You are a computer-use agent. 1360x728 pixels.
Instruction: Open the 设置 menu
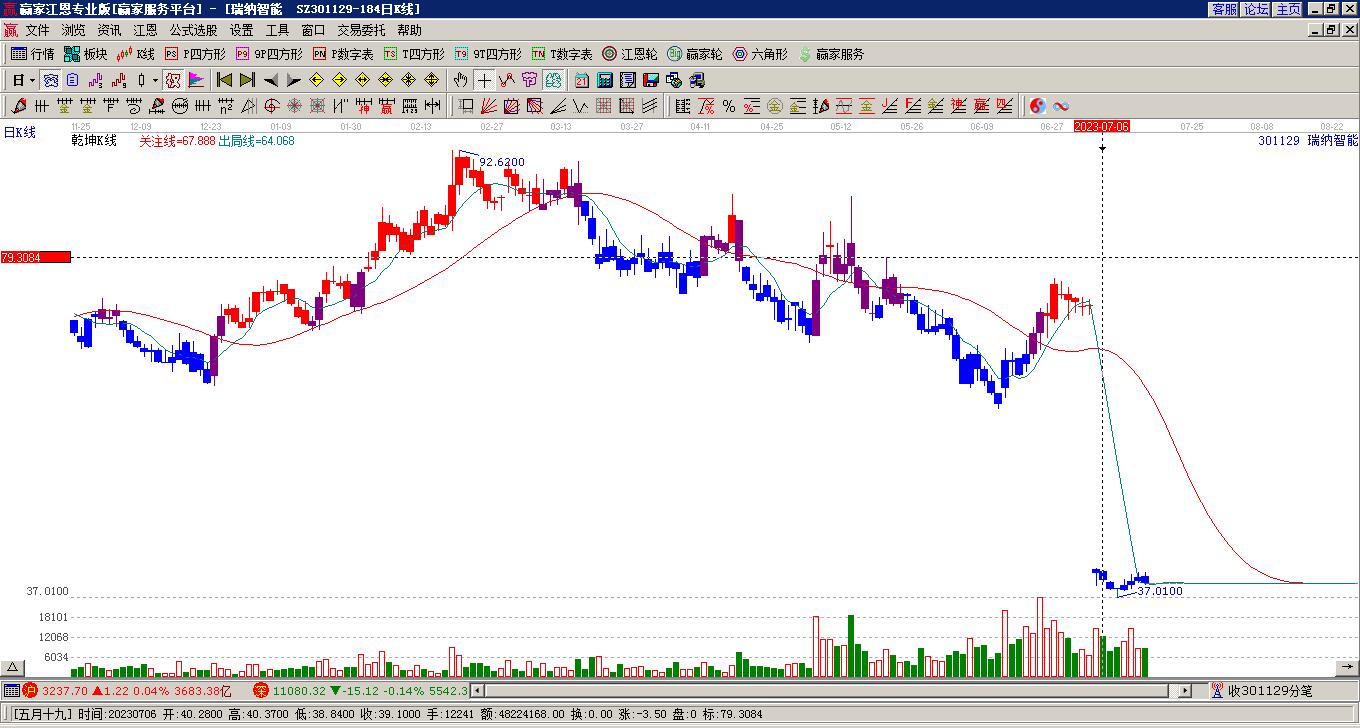(x=241, y=30)
